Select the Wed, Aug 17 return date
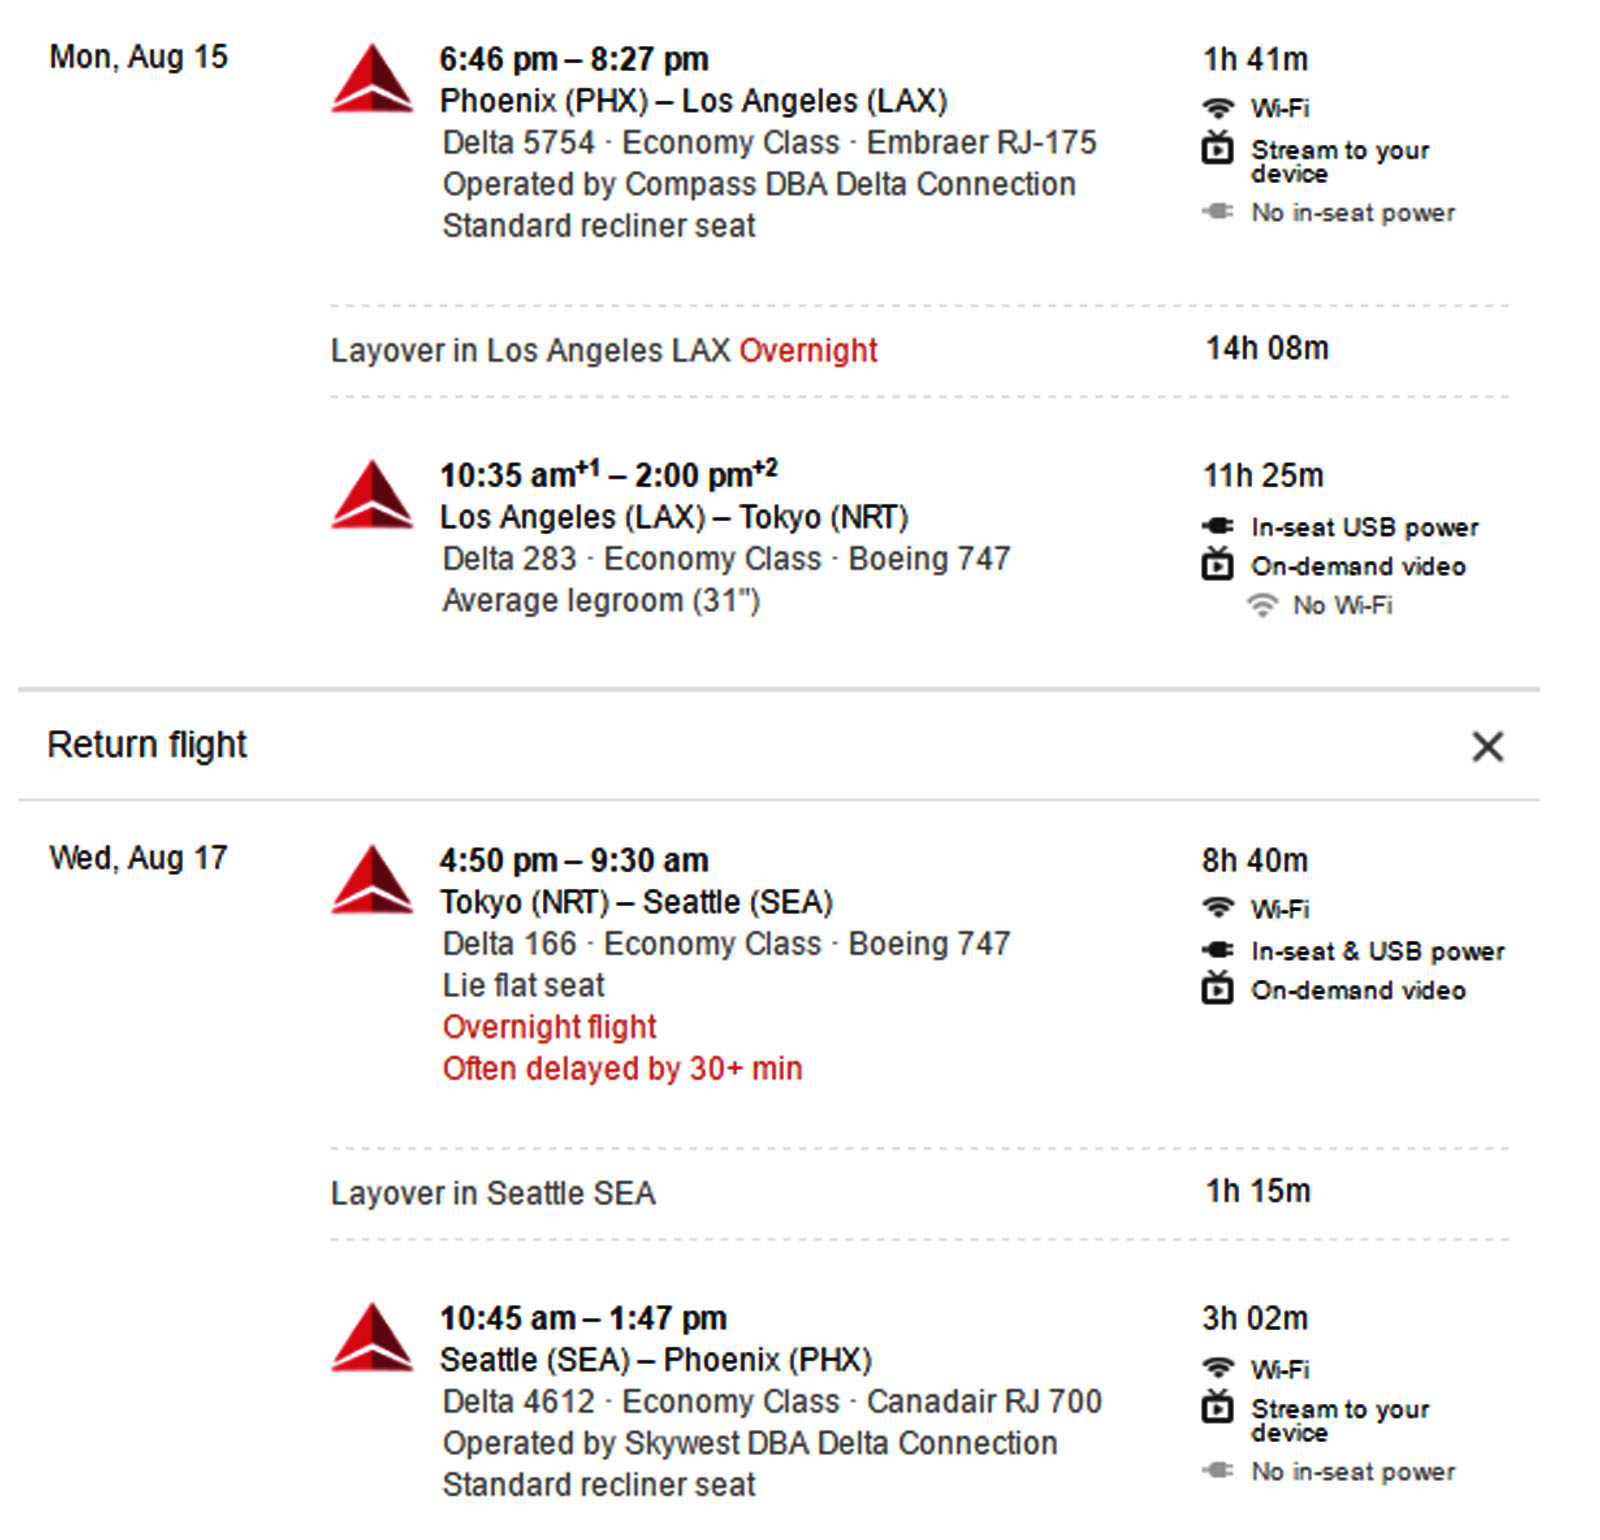The height and width of the screenshot is (1540, 1600). click(138, 859)
